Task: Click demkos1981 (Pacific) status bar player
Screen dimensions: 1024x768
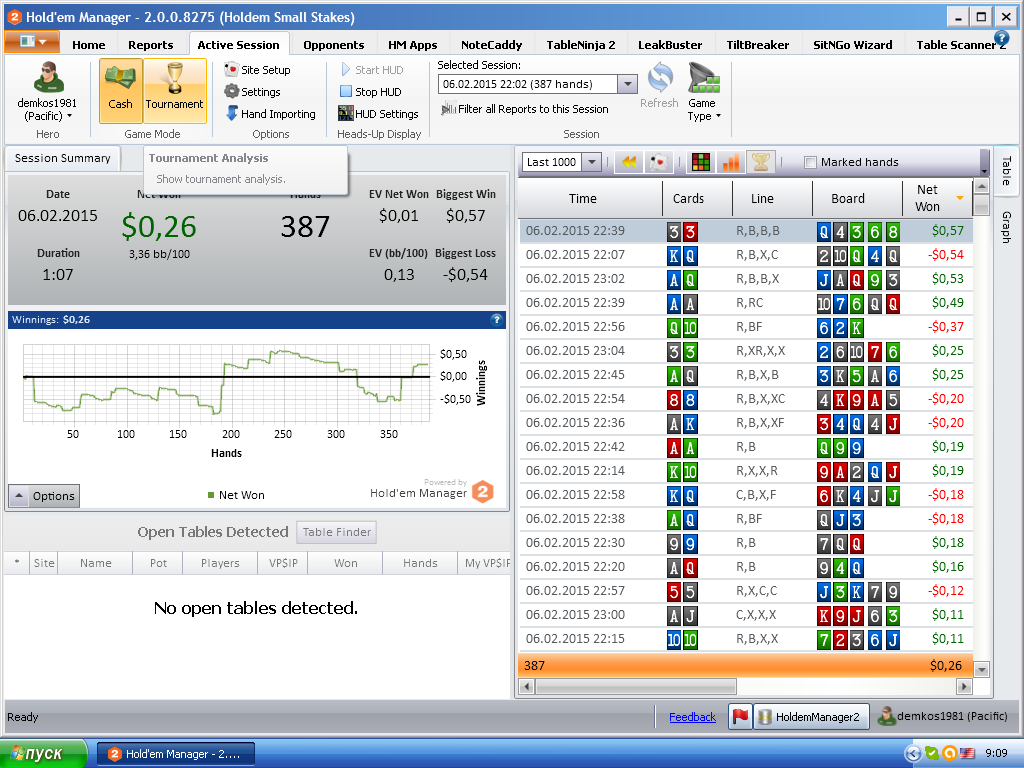Action: tap(942, 716)
